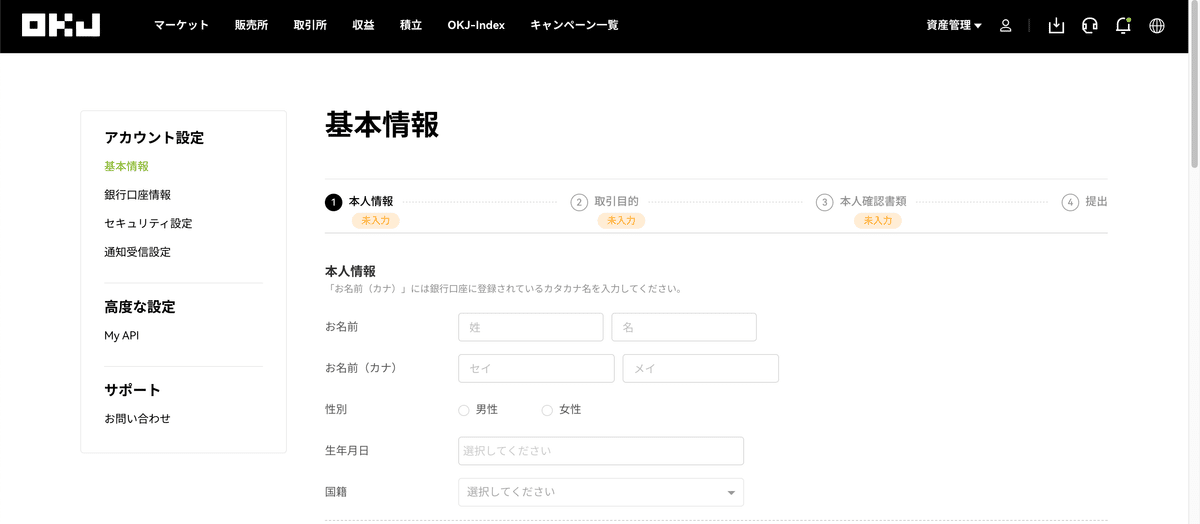Open 販売所 menu
This screenshot has width=1200, height=524.
(251, 25)
